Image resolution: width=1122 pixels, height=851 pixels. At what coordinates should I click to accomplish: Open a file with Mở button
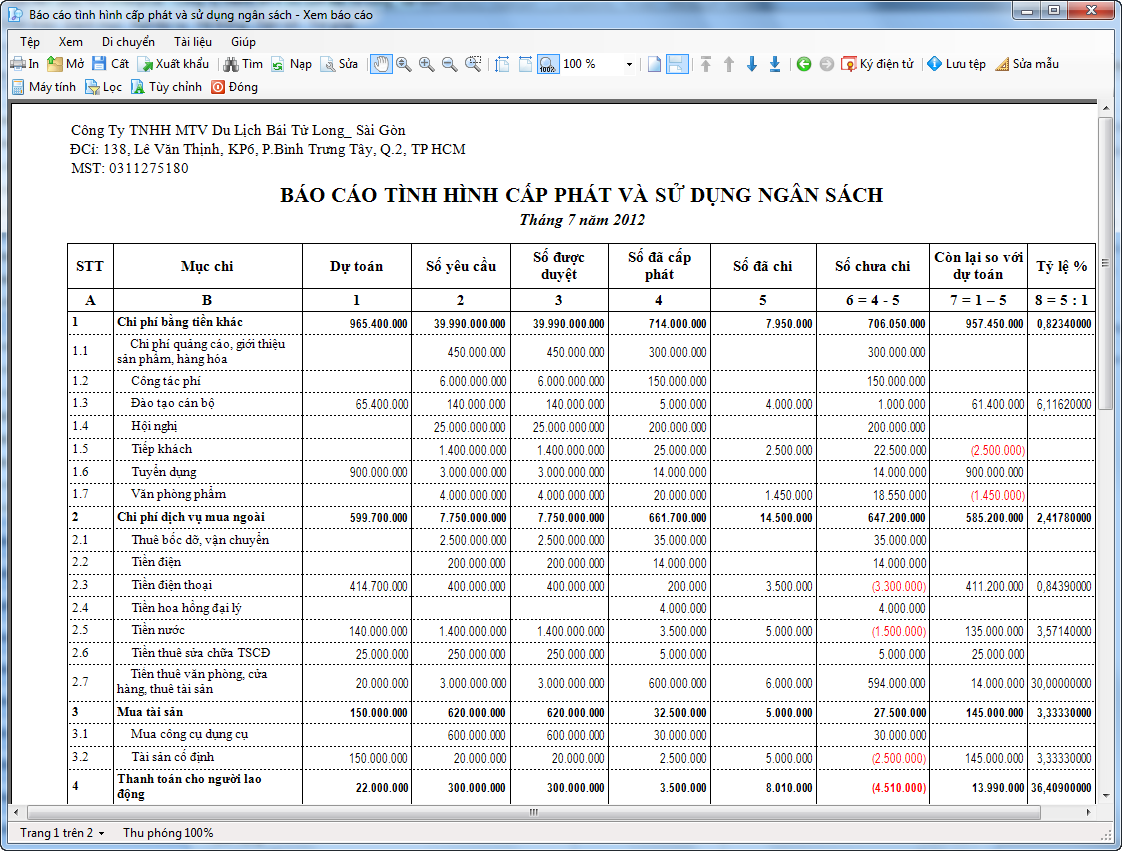[65, 64]
